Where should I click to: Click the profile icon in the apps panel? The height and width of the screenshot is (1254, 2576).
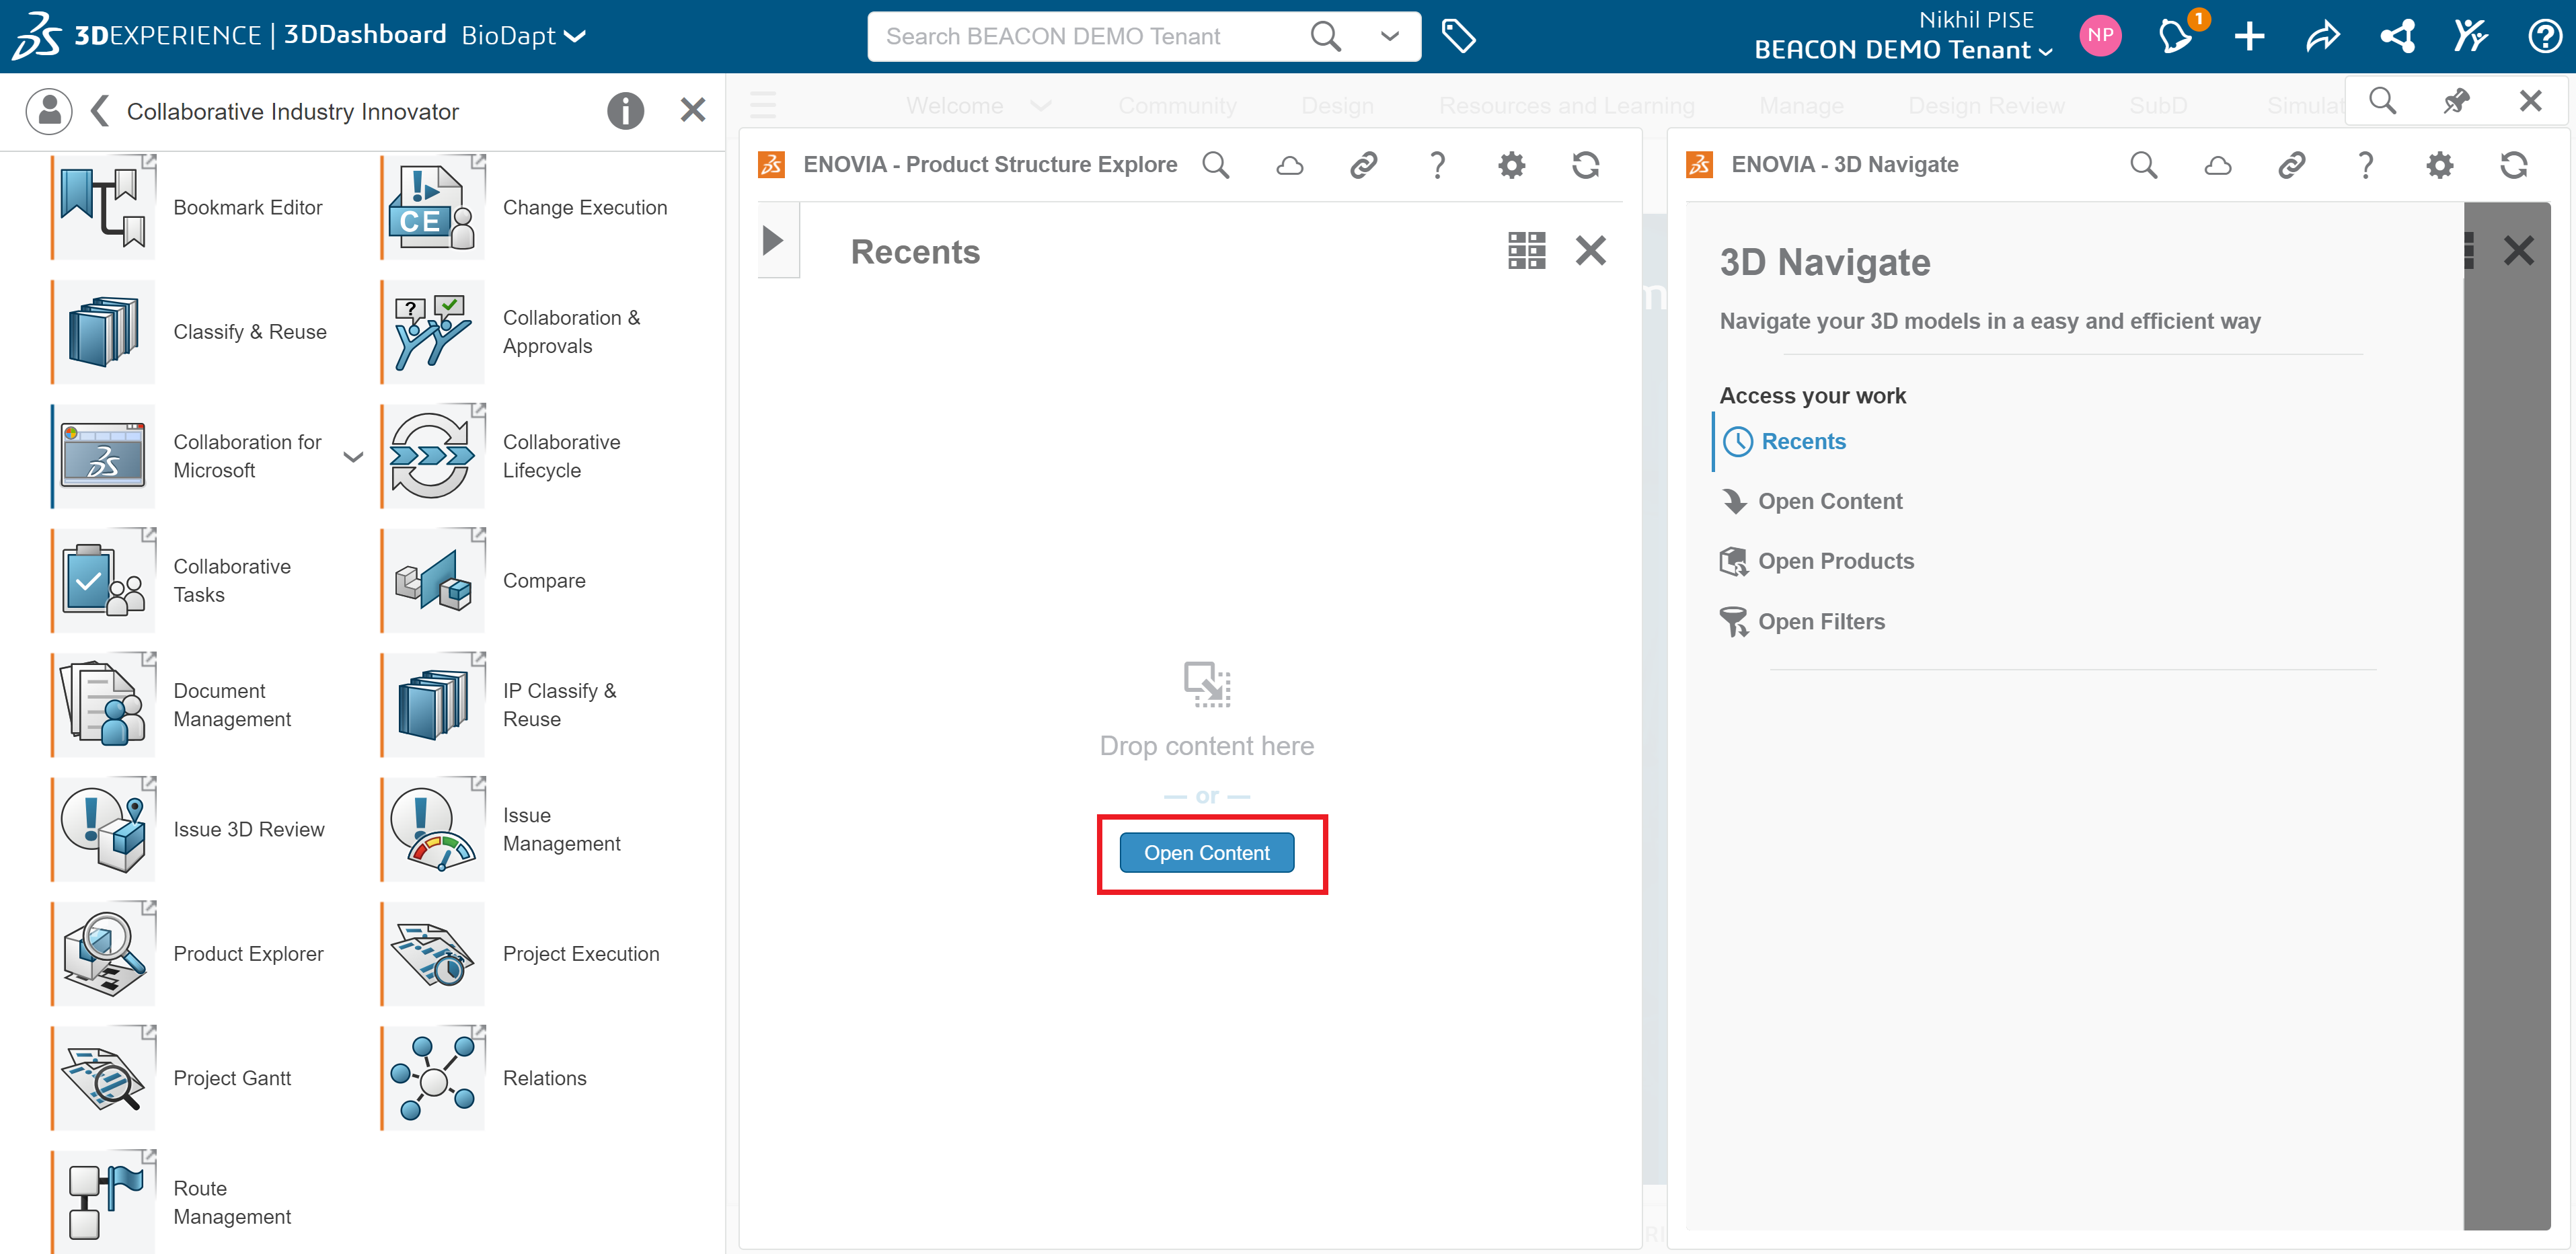pos(49,110)
